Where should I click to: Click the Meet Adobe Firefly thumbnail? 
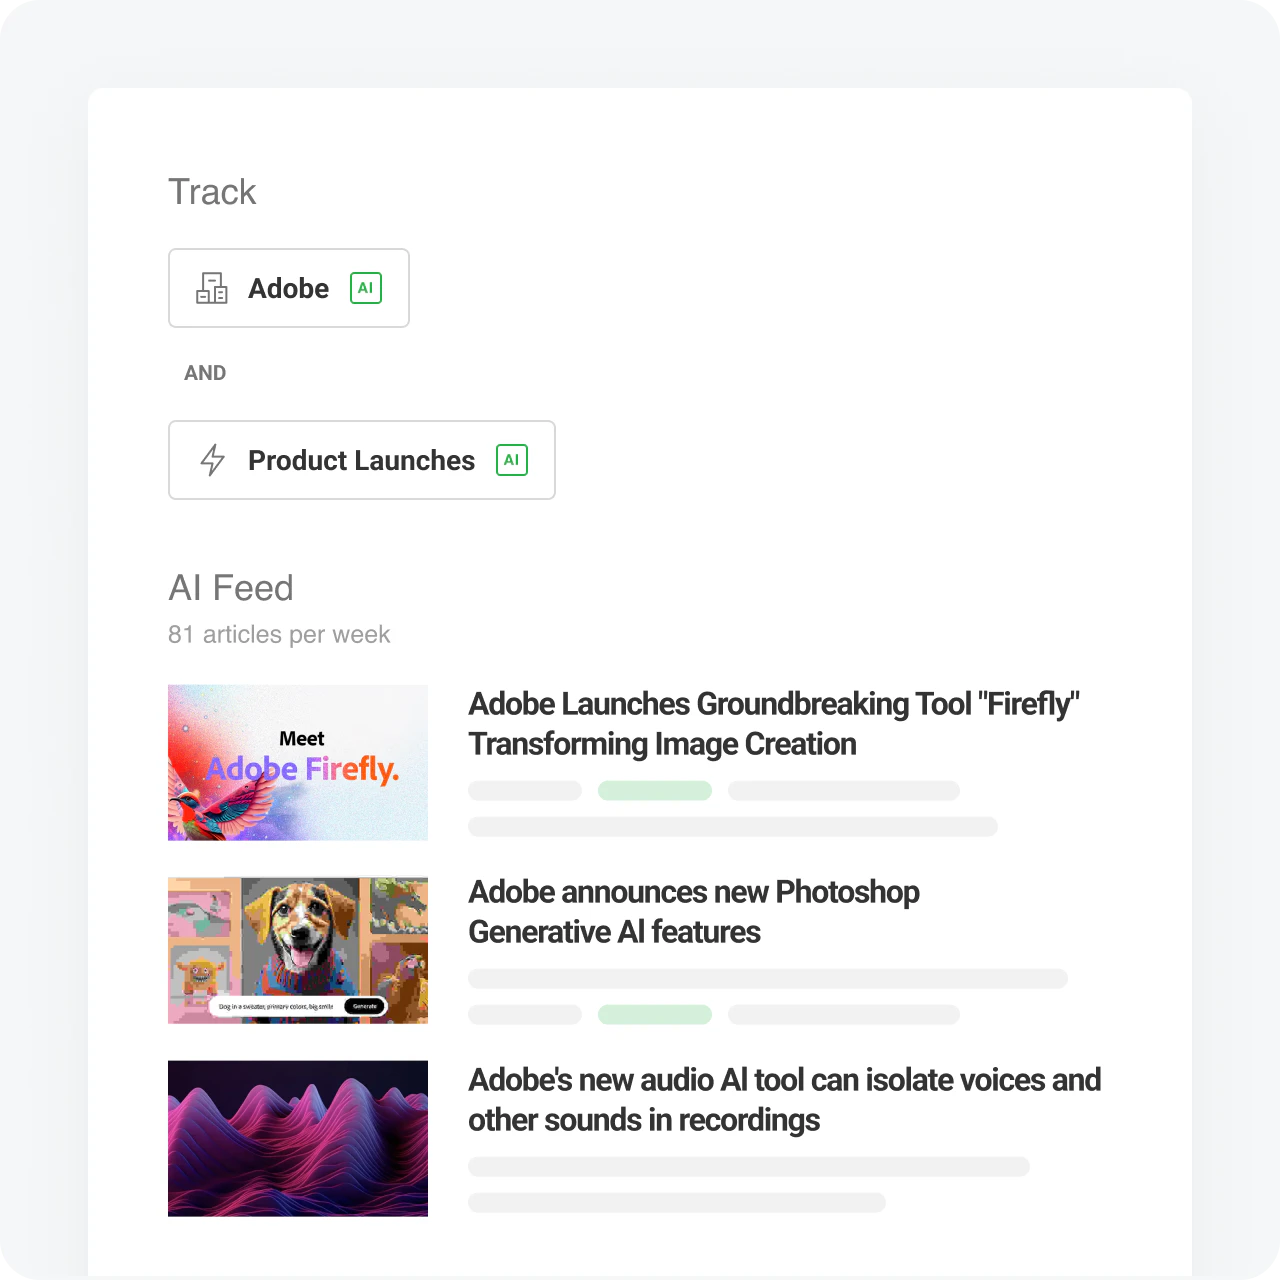tap(297, 762)
